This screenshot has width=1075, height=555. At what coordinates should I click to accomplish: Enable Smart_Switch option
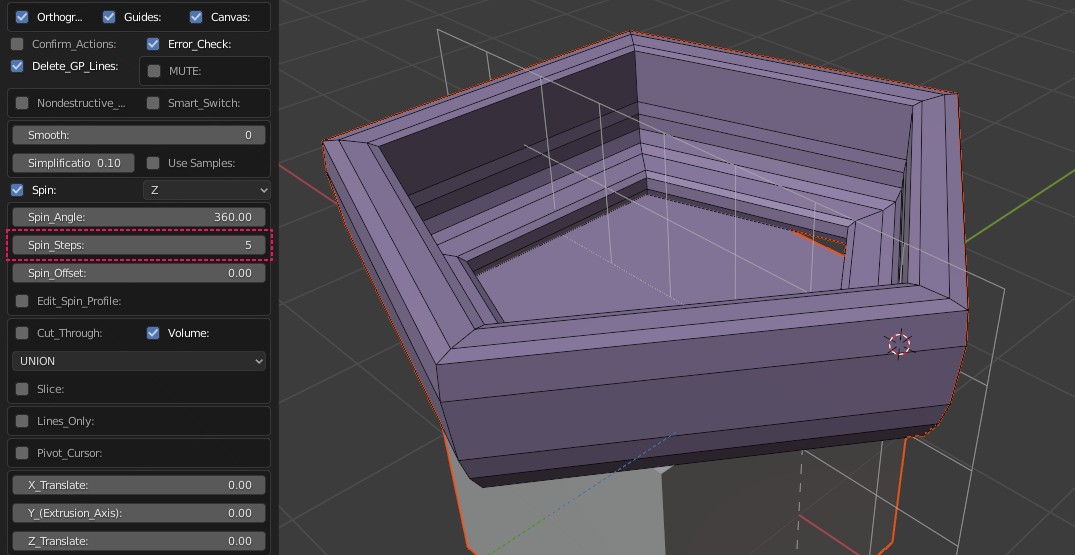tap(153, 103)
